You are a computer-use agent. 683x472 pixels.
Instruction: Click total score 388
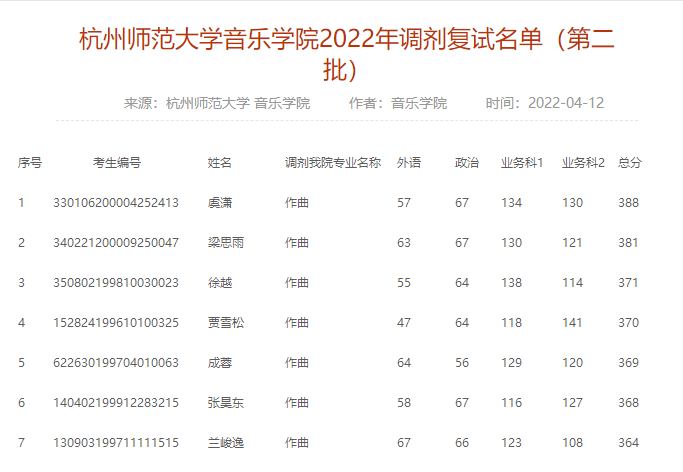coord(628,203)
